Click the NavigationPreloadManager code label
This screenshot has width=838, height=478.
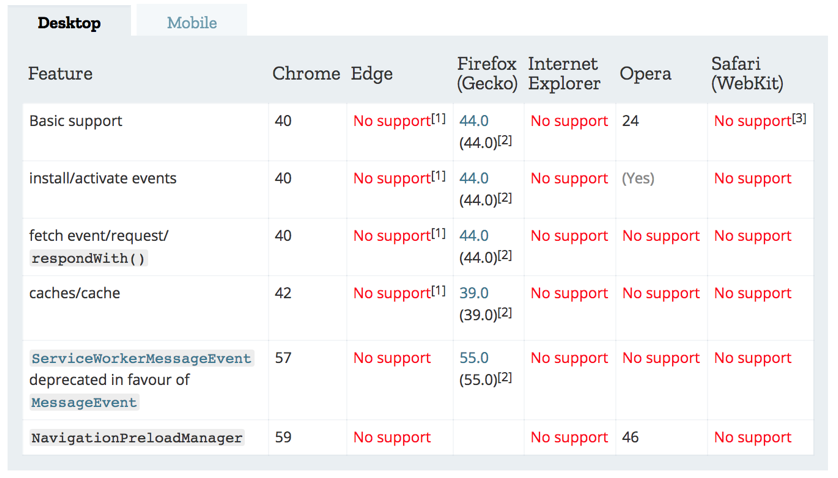(x=137, y=438)
